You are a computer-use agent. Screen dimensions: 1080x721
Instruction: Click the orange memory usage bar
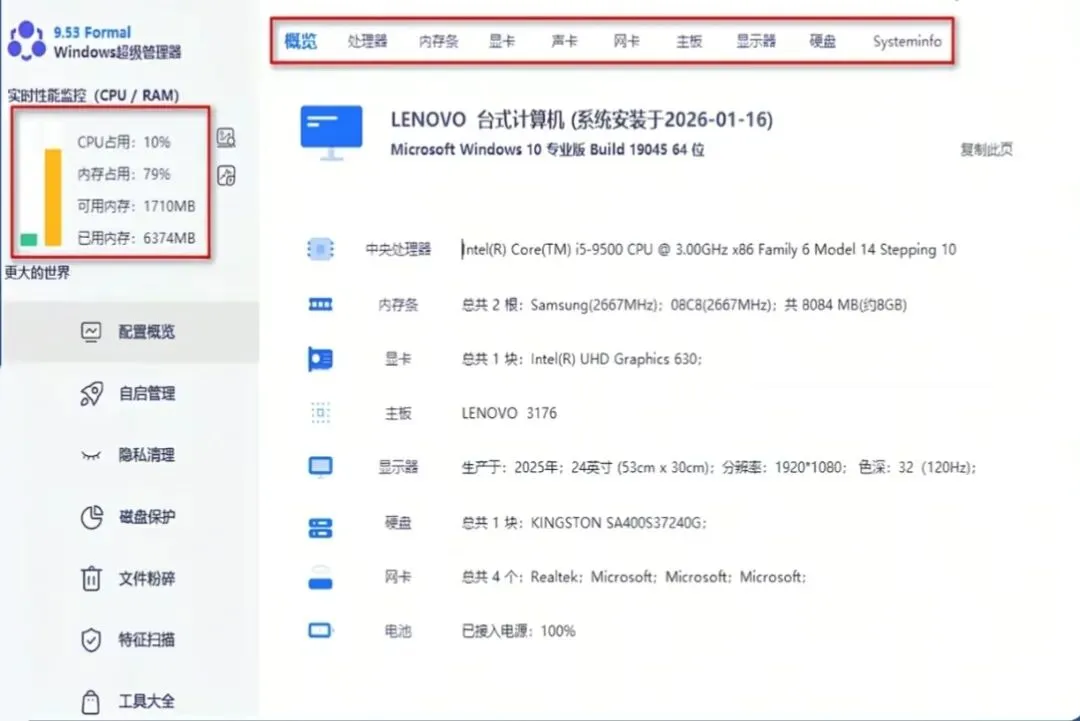point(52,197)
